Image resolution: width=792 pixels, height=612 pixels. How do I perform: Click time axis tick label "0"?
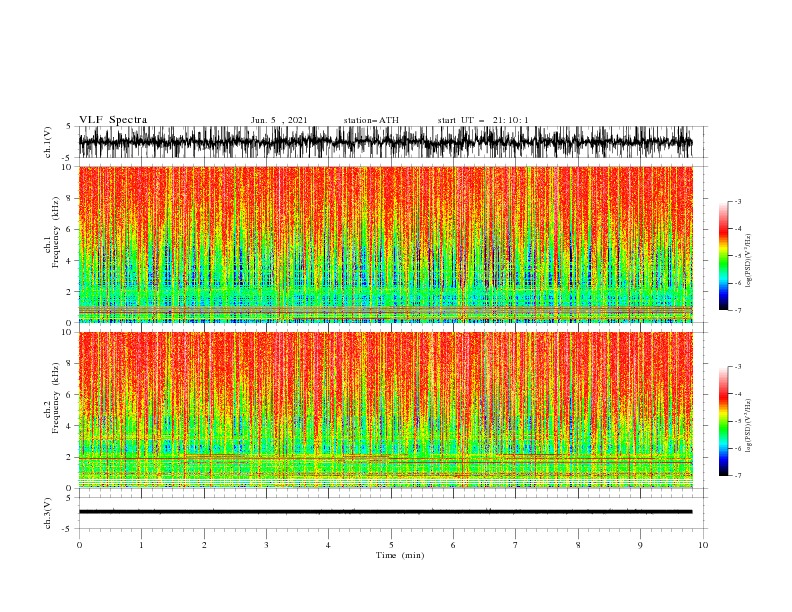click(79, 545)
